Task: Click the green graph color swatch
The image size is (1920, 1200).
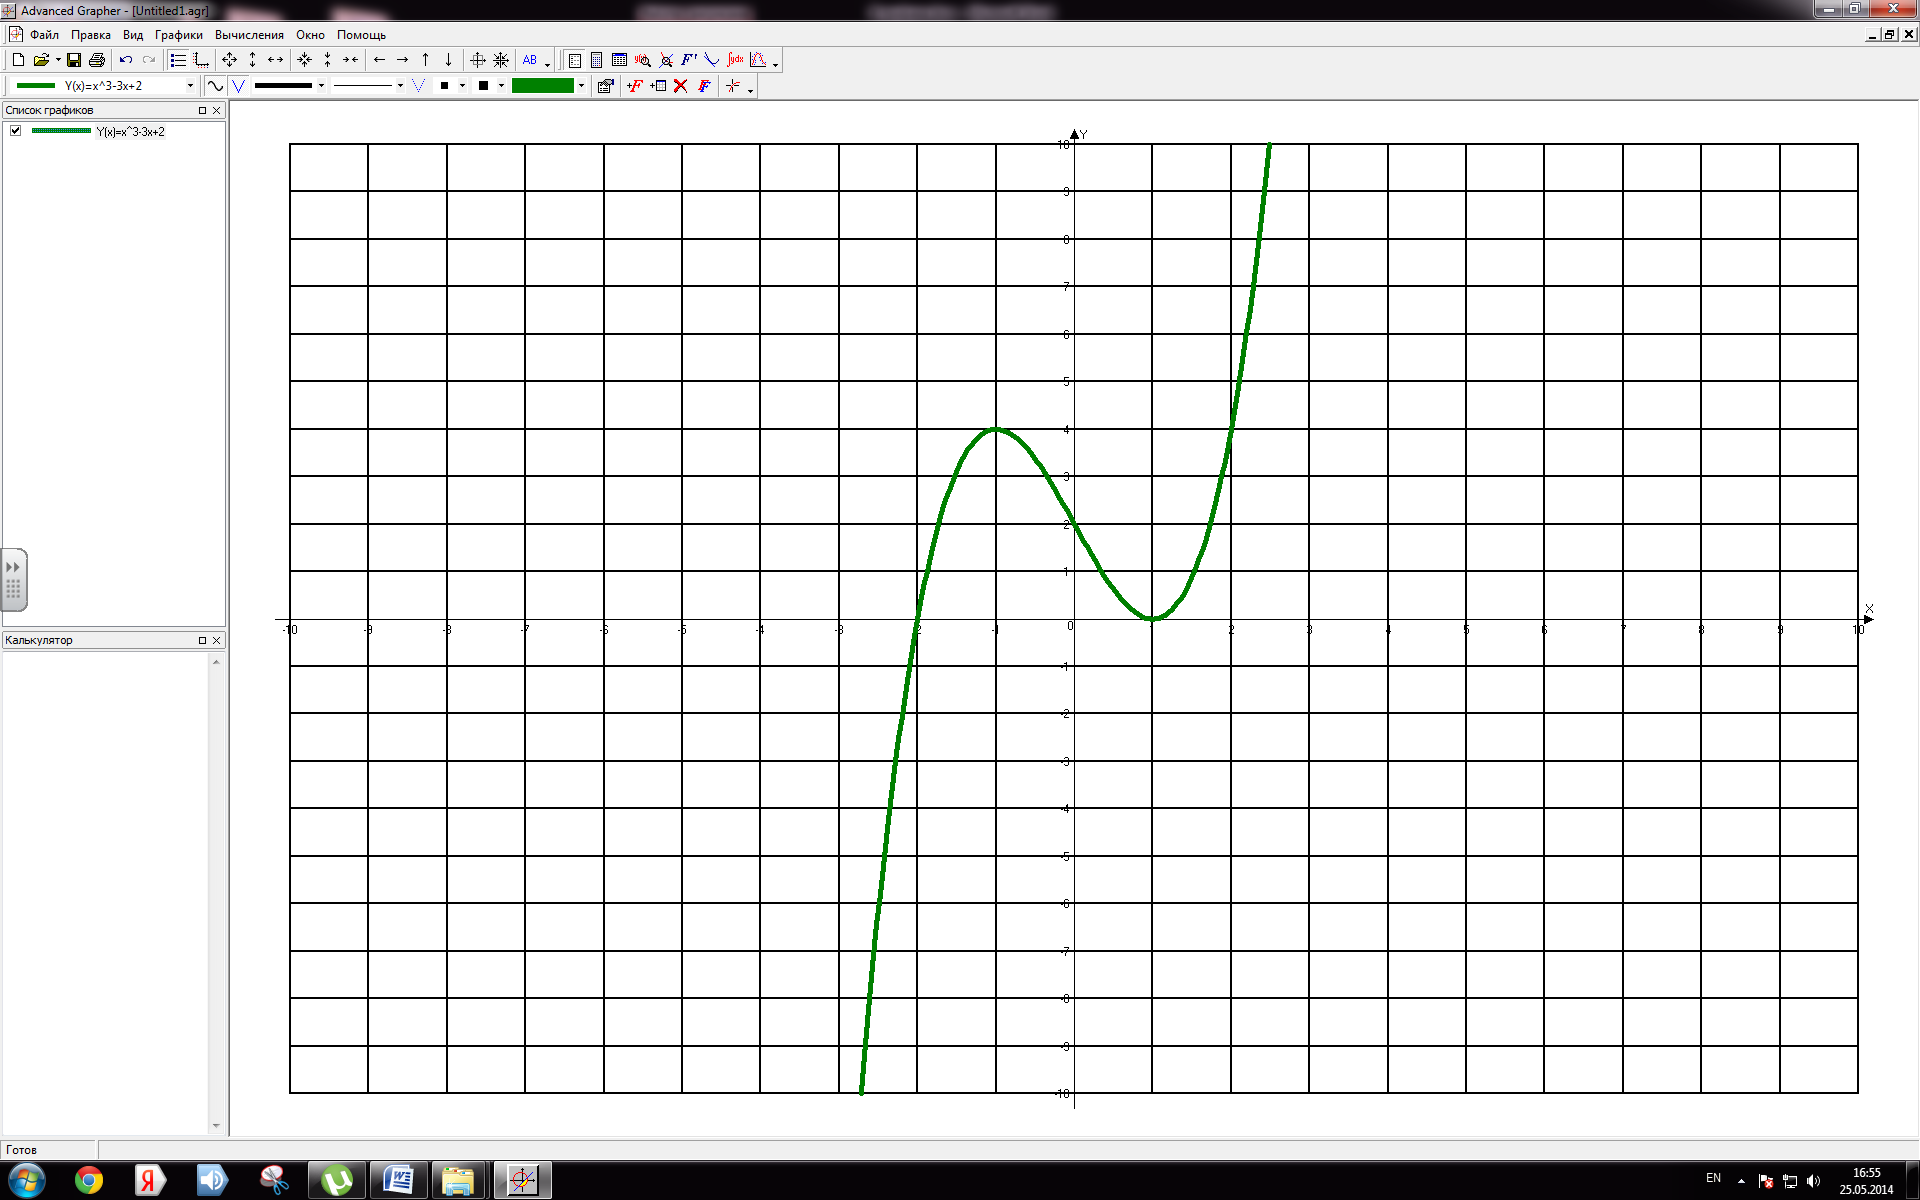Action: [542, 86]
